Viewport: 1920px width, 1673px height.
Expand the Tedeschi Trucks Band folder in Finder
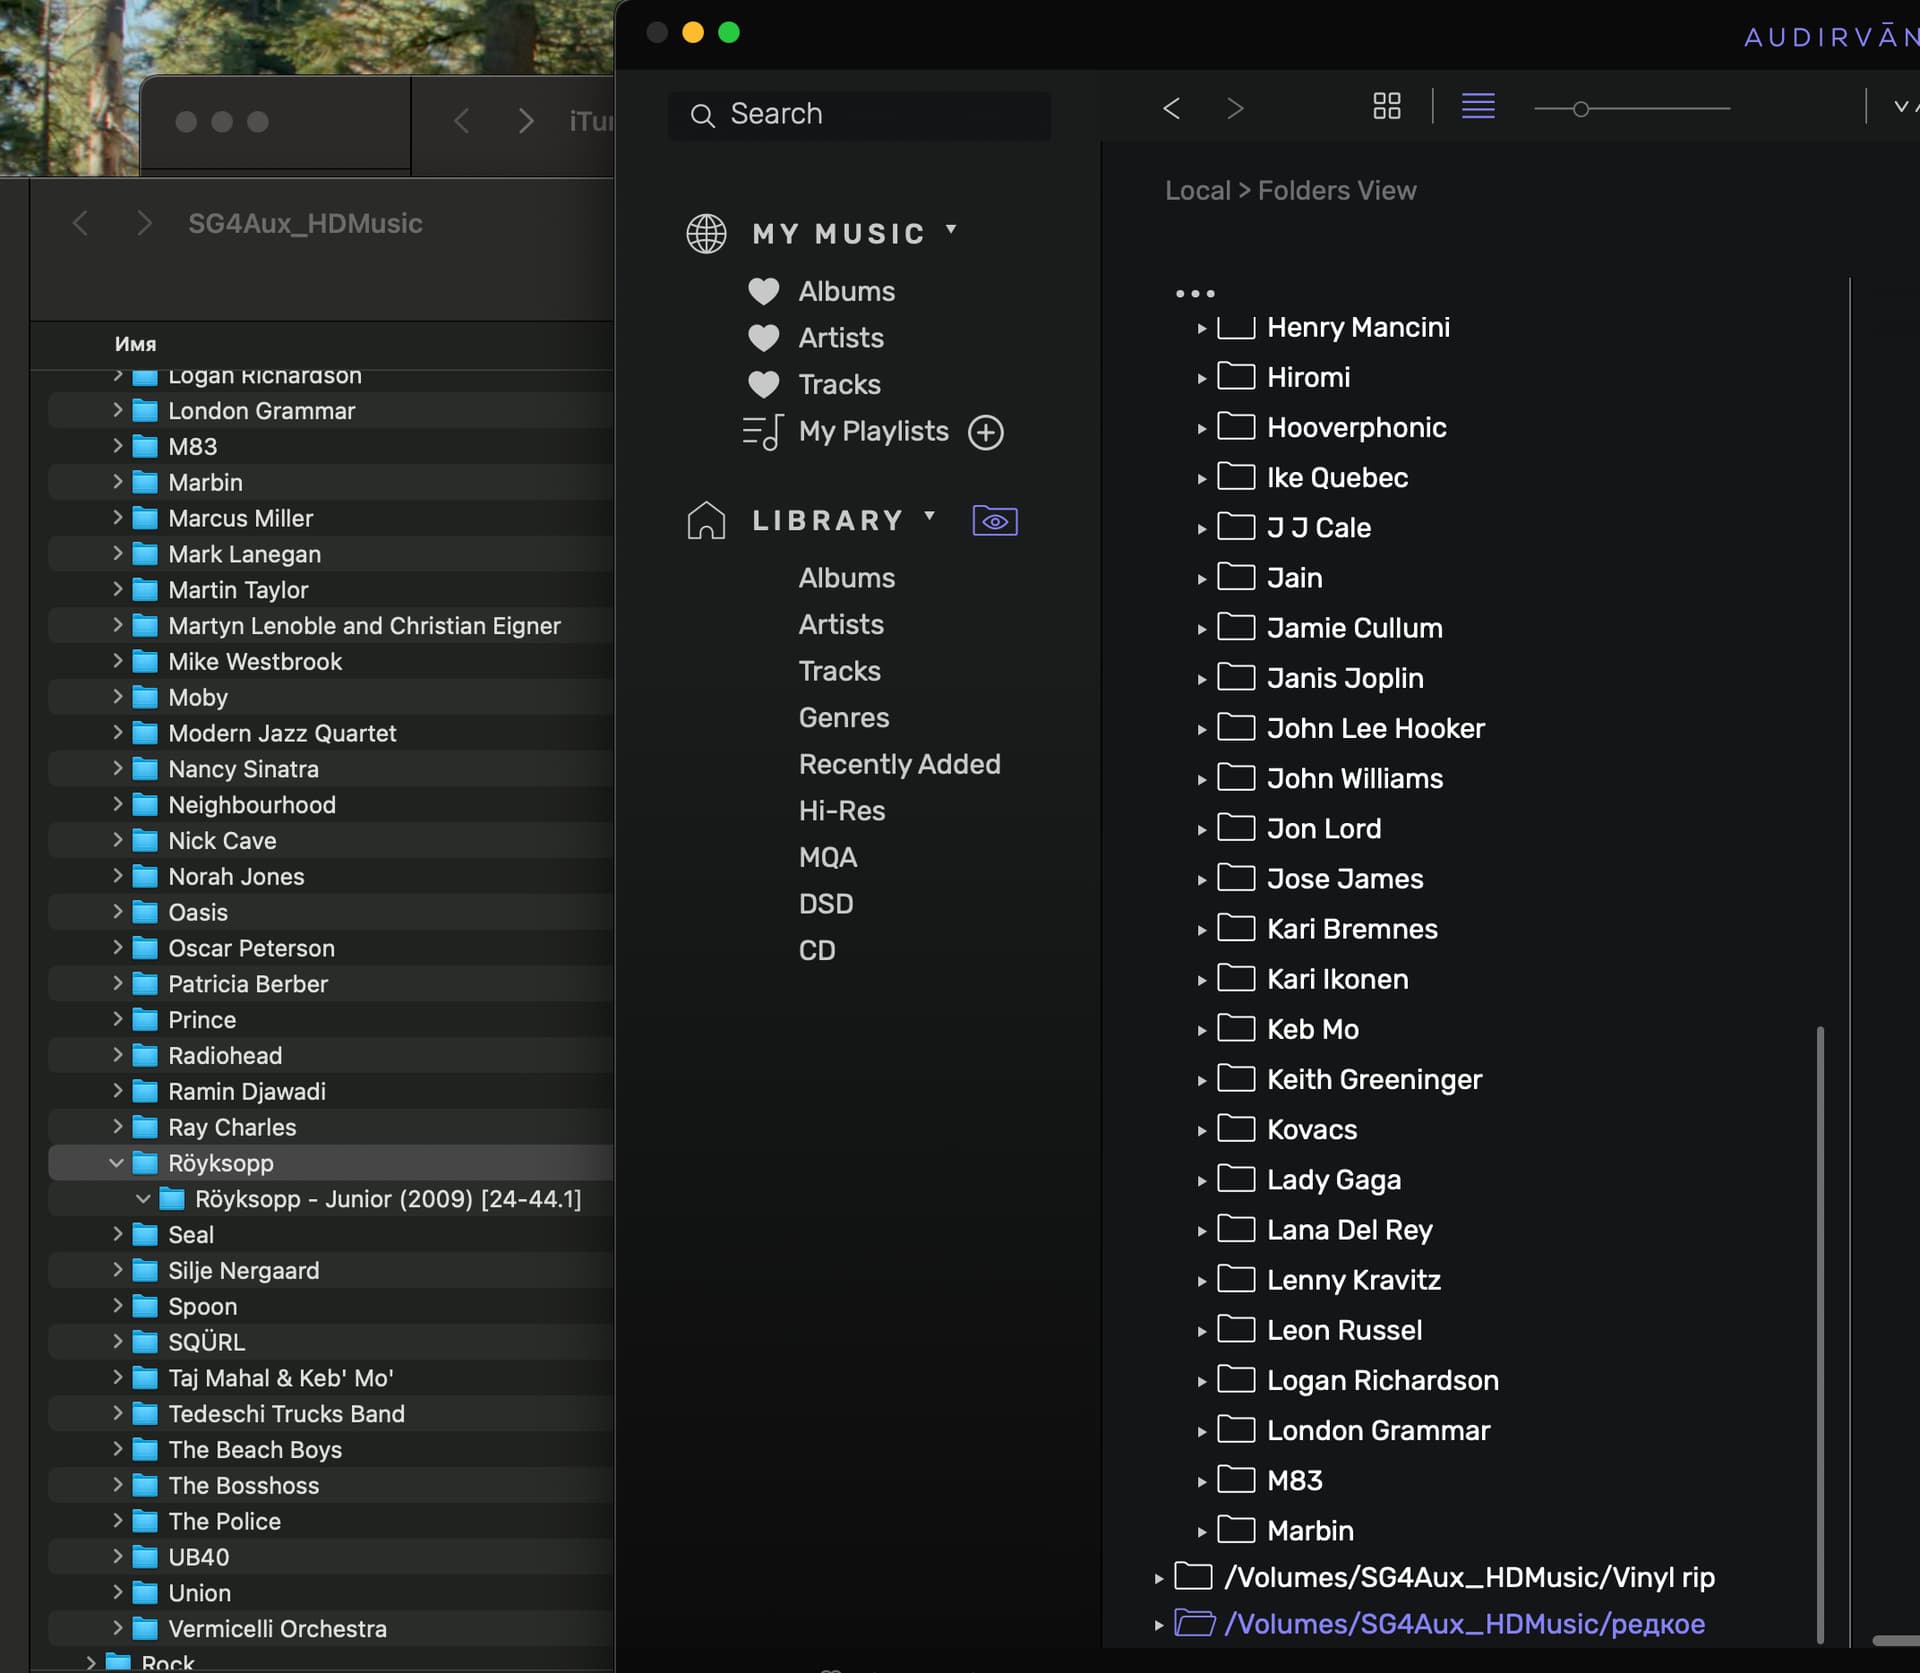click(117, 1413)
